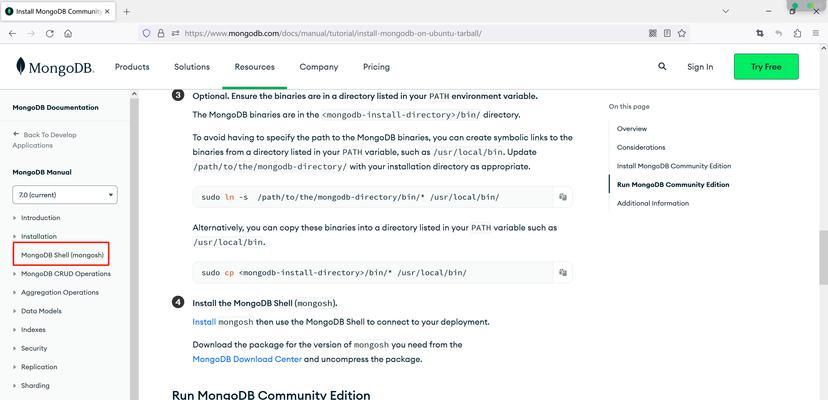Viewport: 828px width, 400px height.
Task: Open the Firefox hamburger menu
Action: pos(816,33)
